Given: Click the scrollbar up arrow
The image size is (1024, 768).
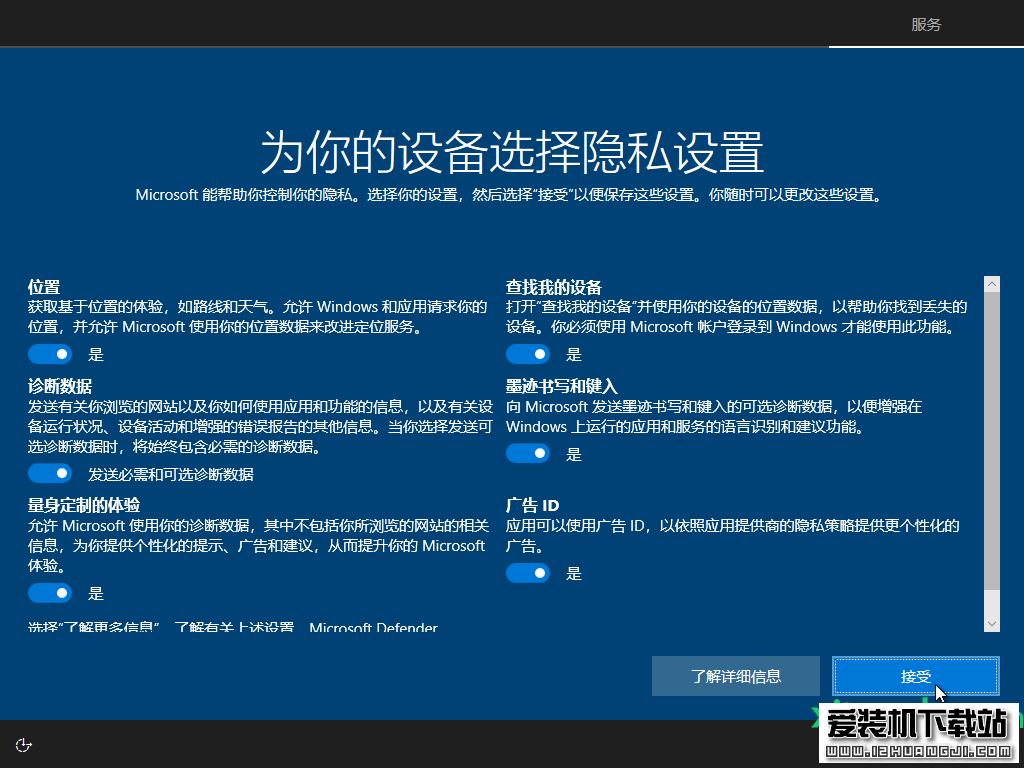Looking at the screenshot, I should 991,284.
